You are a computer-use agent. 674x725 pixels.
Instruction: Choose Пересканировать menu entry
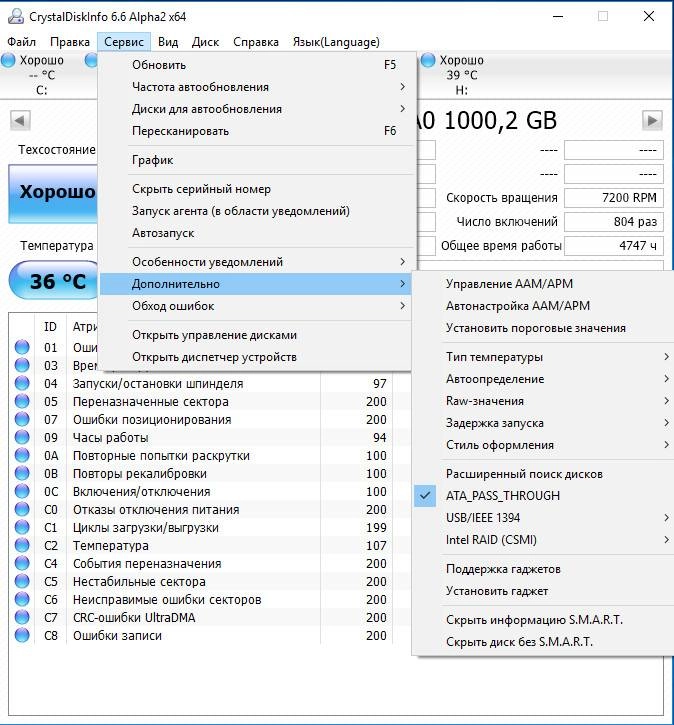pyautogui.click(x=256, y=131)
